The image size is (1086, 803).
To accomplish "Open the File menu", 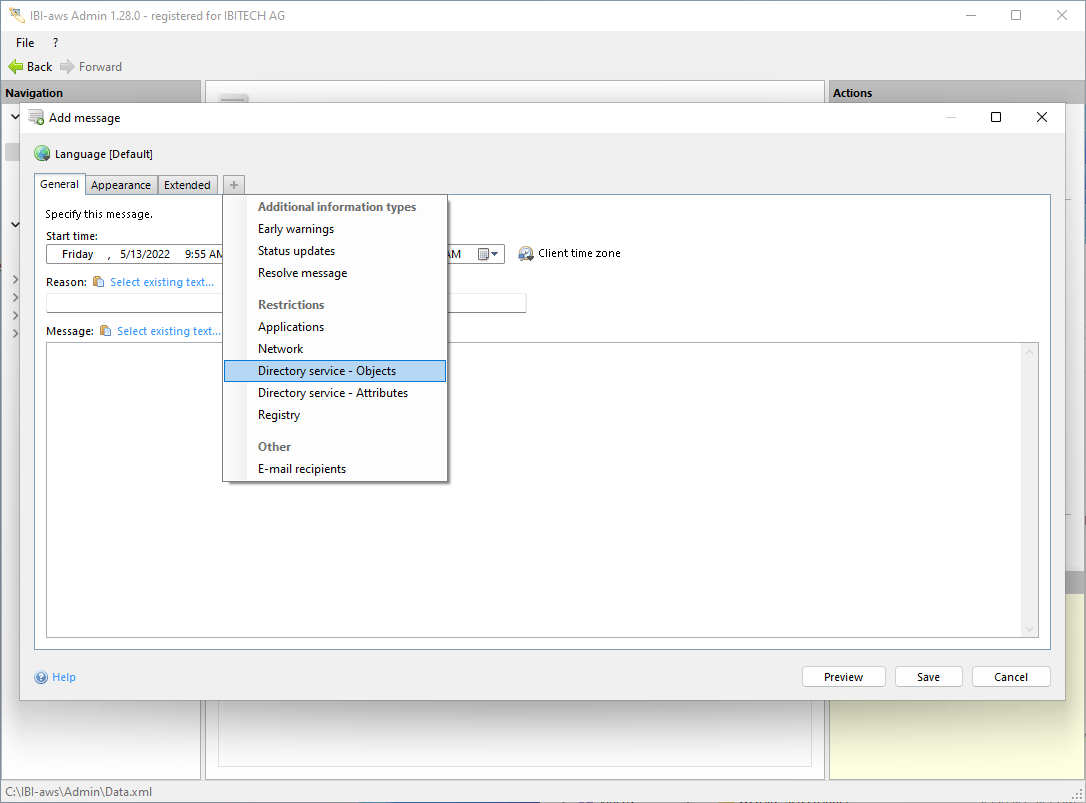I will click(25, 43).
